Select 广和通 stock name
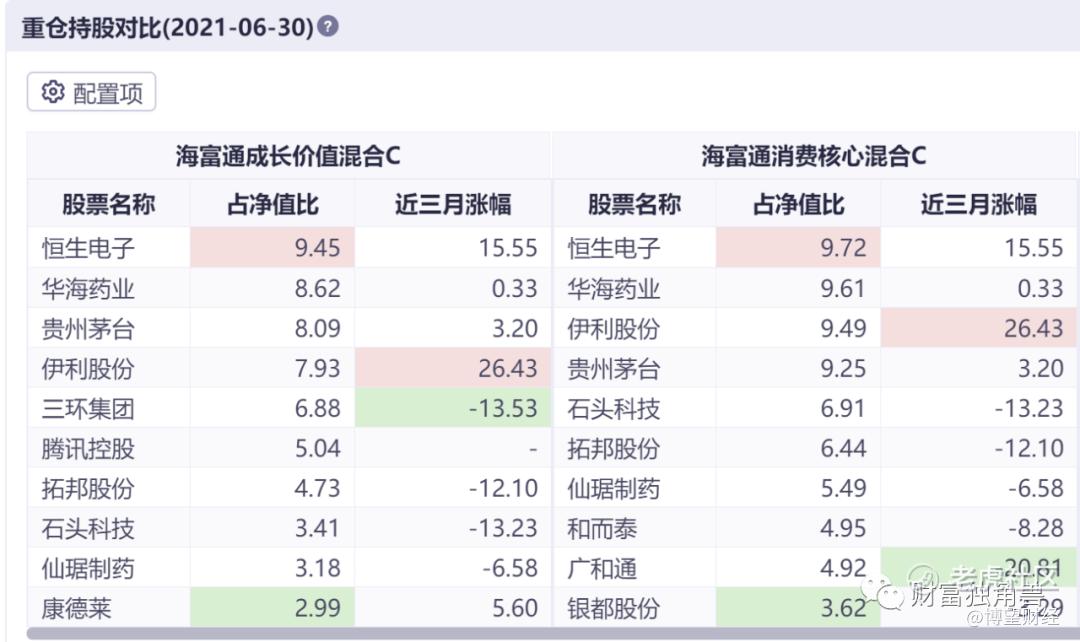1080x642 pixels. [x=602, y=568]
